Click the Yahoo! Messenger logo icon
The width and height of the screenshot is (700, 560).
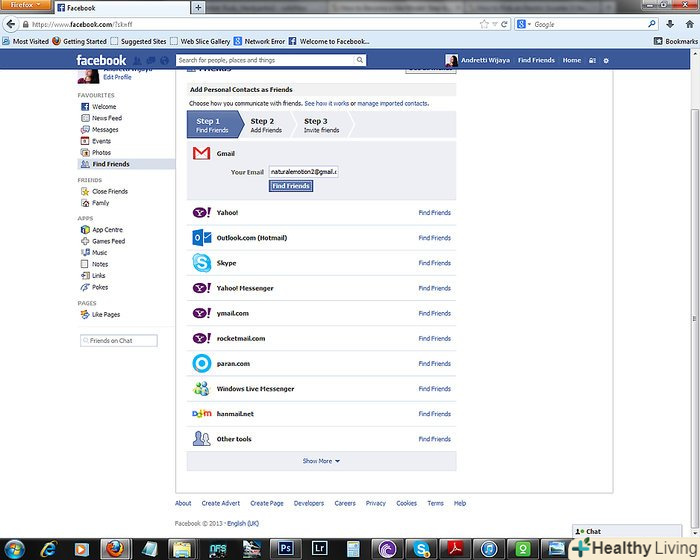pyautogui.click(x=201, y=288)
